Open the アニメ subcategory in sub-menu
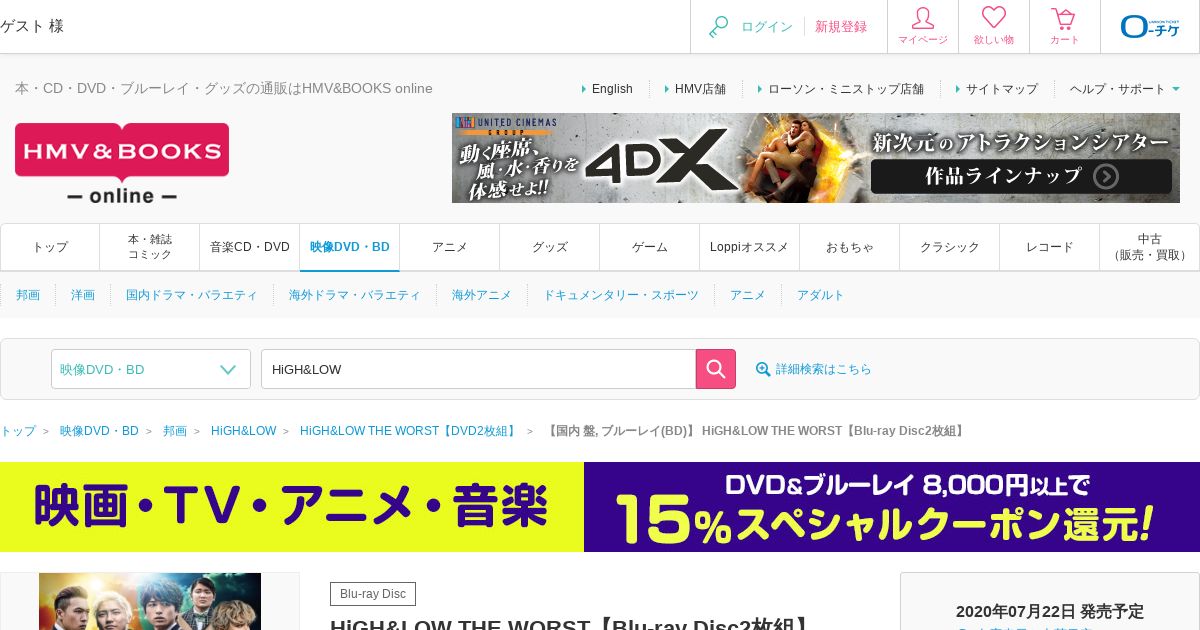 (748, 295)
